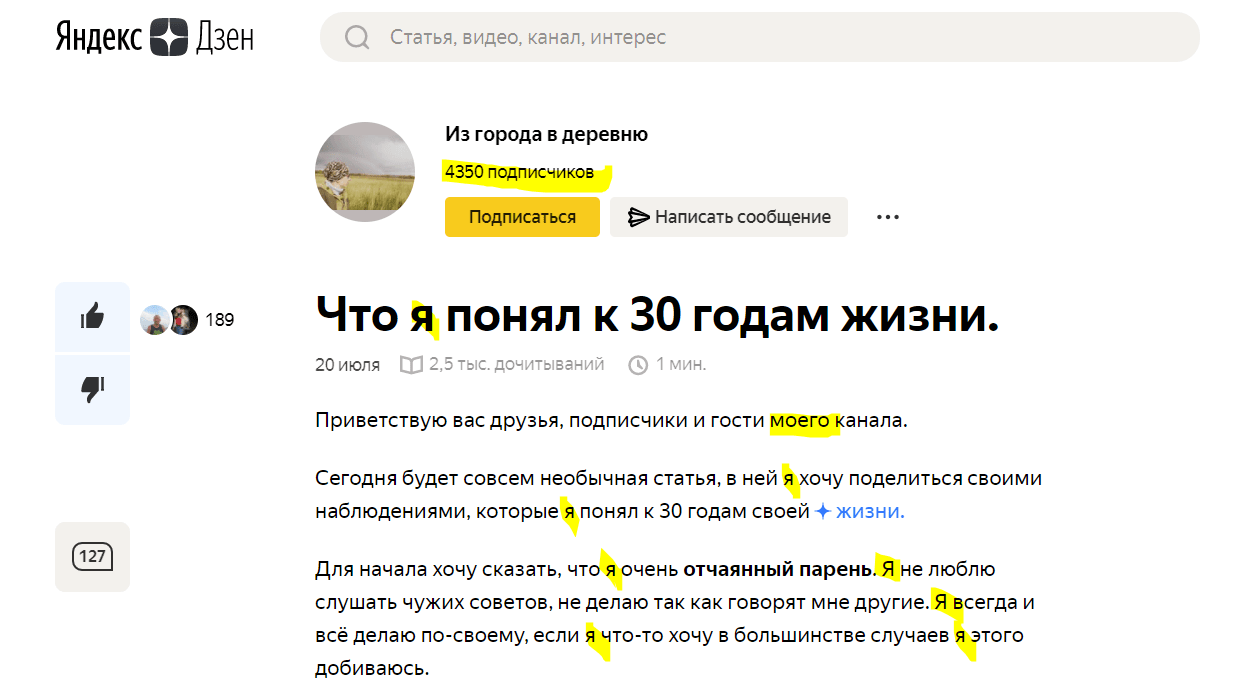
Task: Open comments via the 127 comment icon
Action: click(x=92, y=557)
